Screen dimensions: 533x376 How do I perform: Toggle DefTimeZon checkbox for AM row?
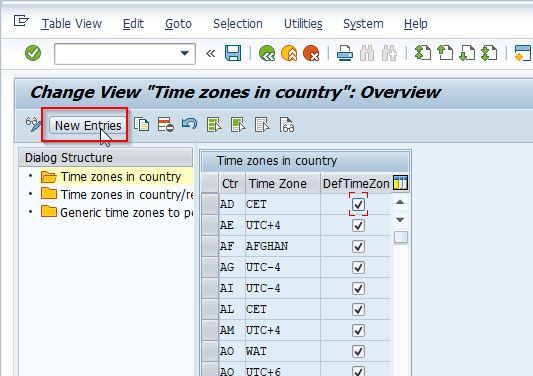pyautogui.click(x=358, y=330)
